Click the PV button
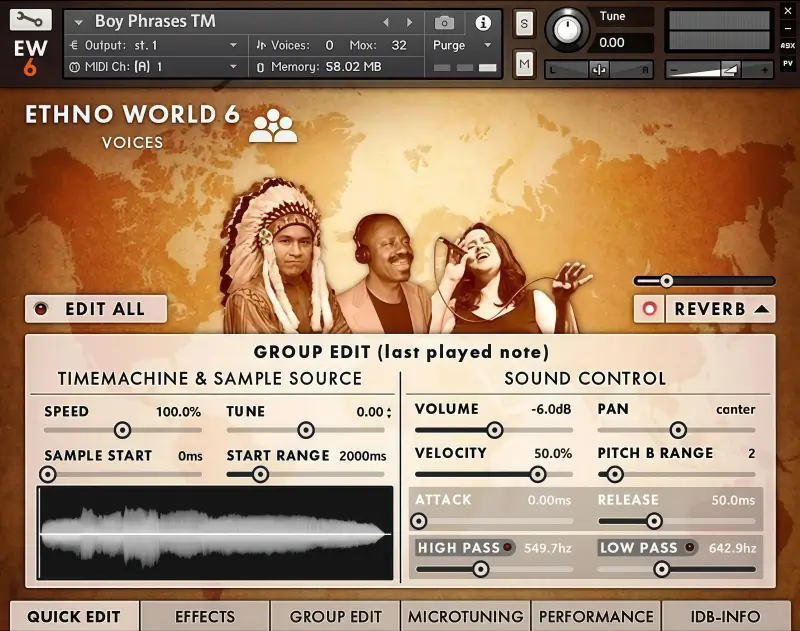This screenshot has height=631, width=800. point(787,64)
